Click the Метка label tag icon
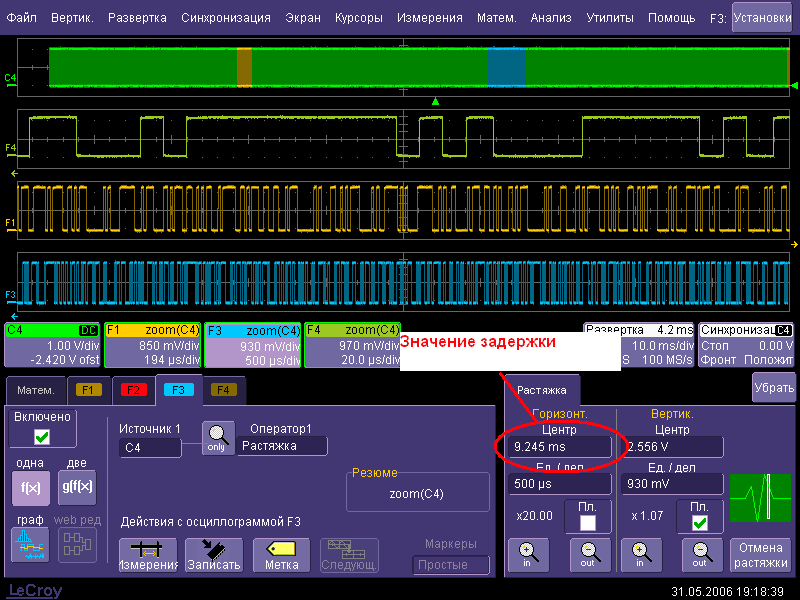The image size is (800, 600). (x=281, y=554)
